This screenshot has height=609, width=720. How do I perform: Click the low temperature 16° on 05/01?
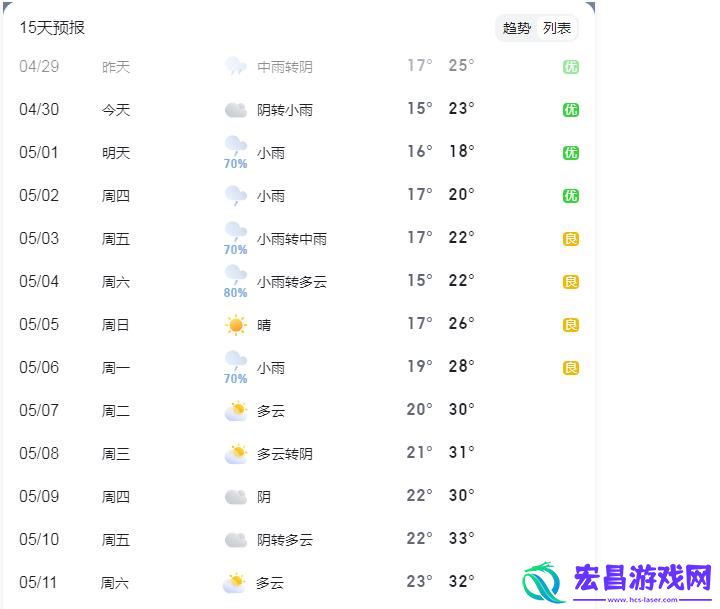420,151
